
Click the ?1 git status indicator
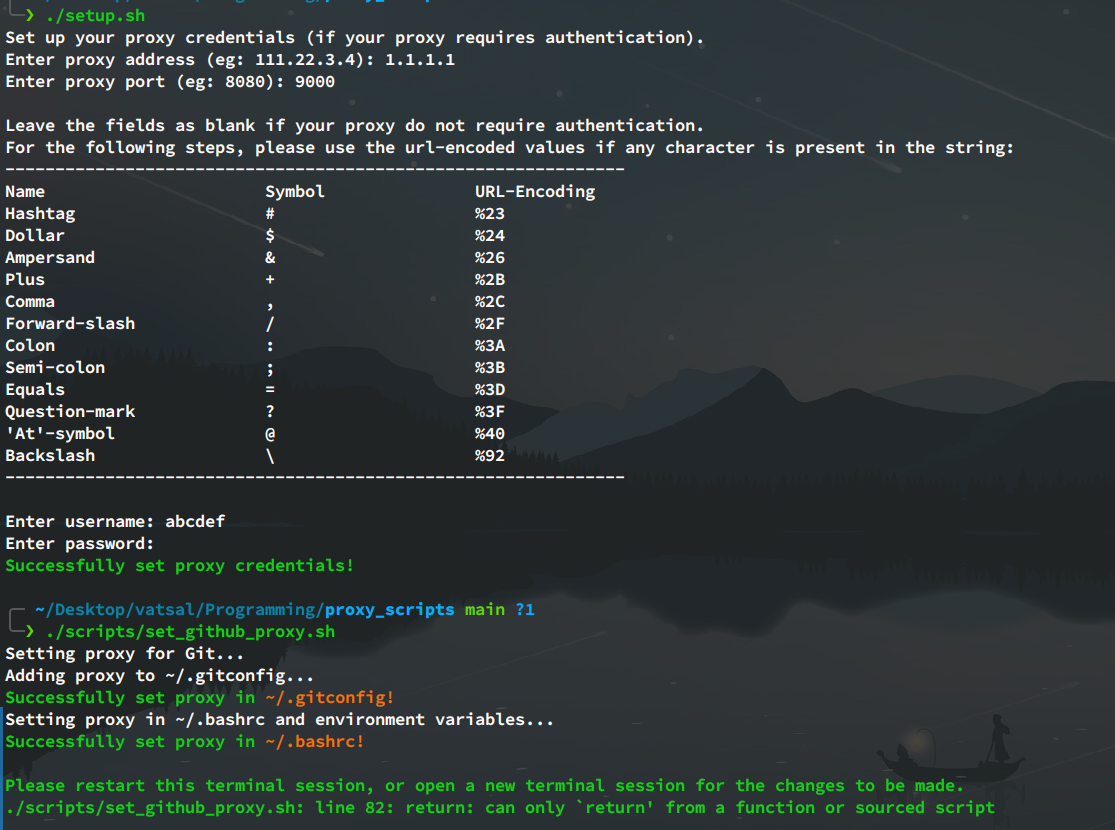pyautogui.click(x=525, y=608)
